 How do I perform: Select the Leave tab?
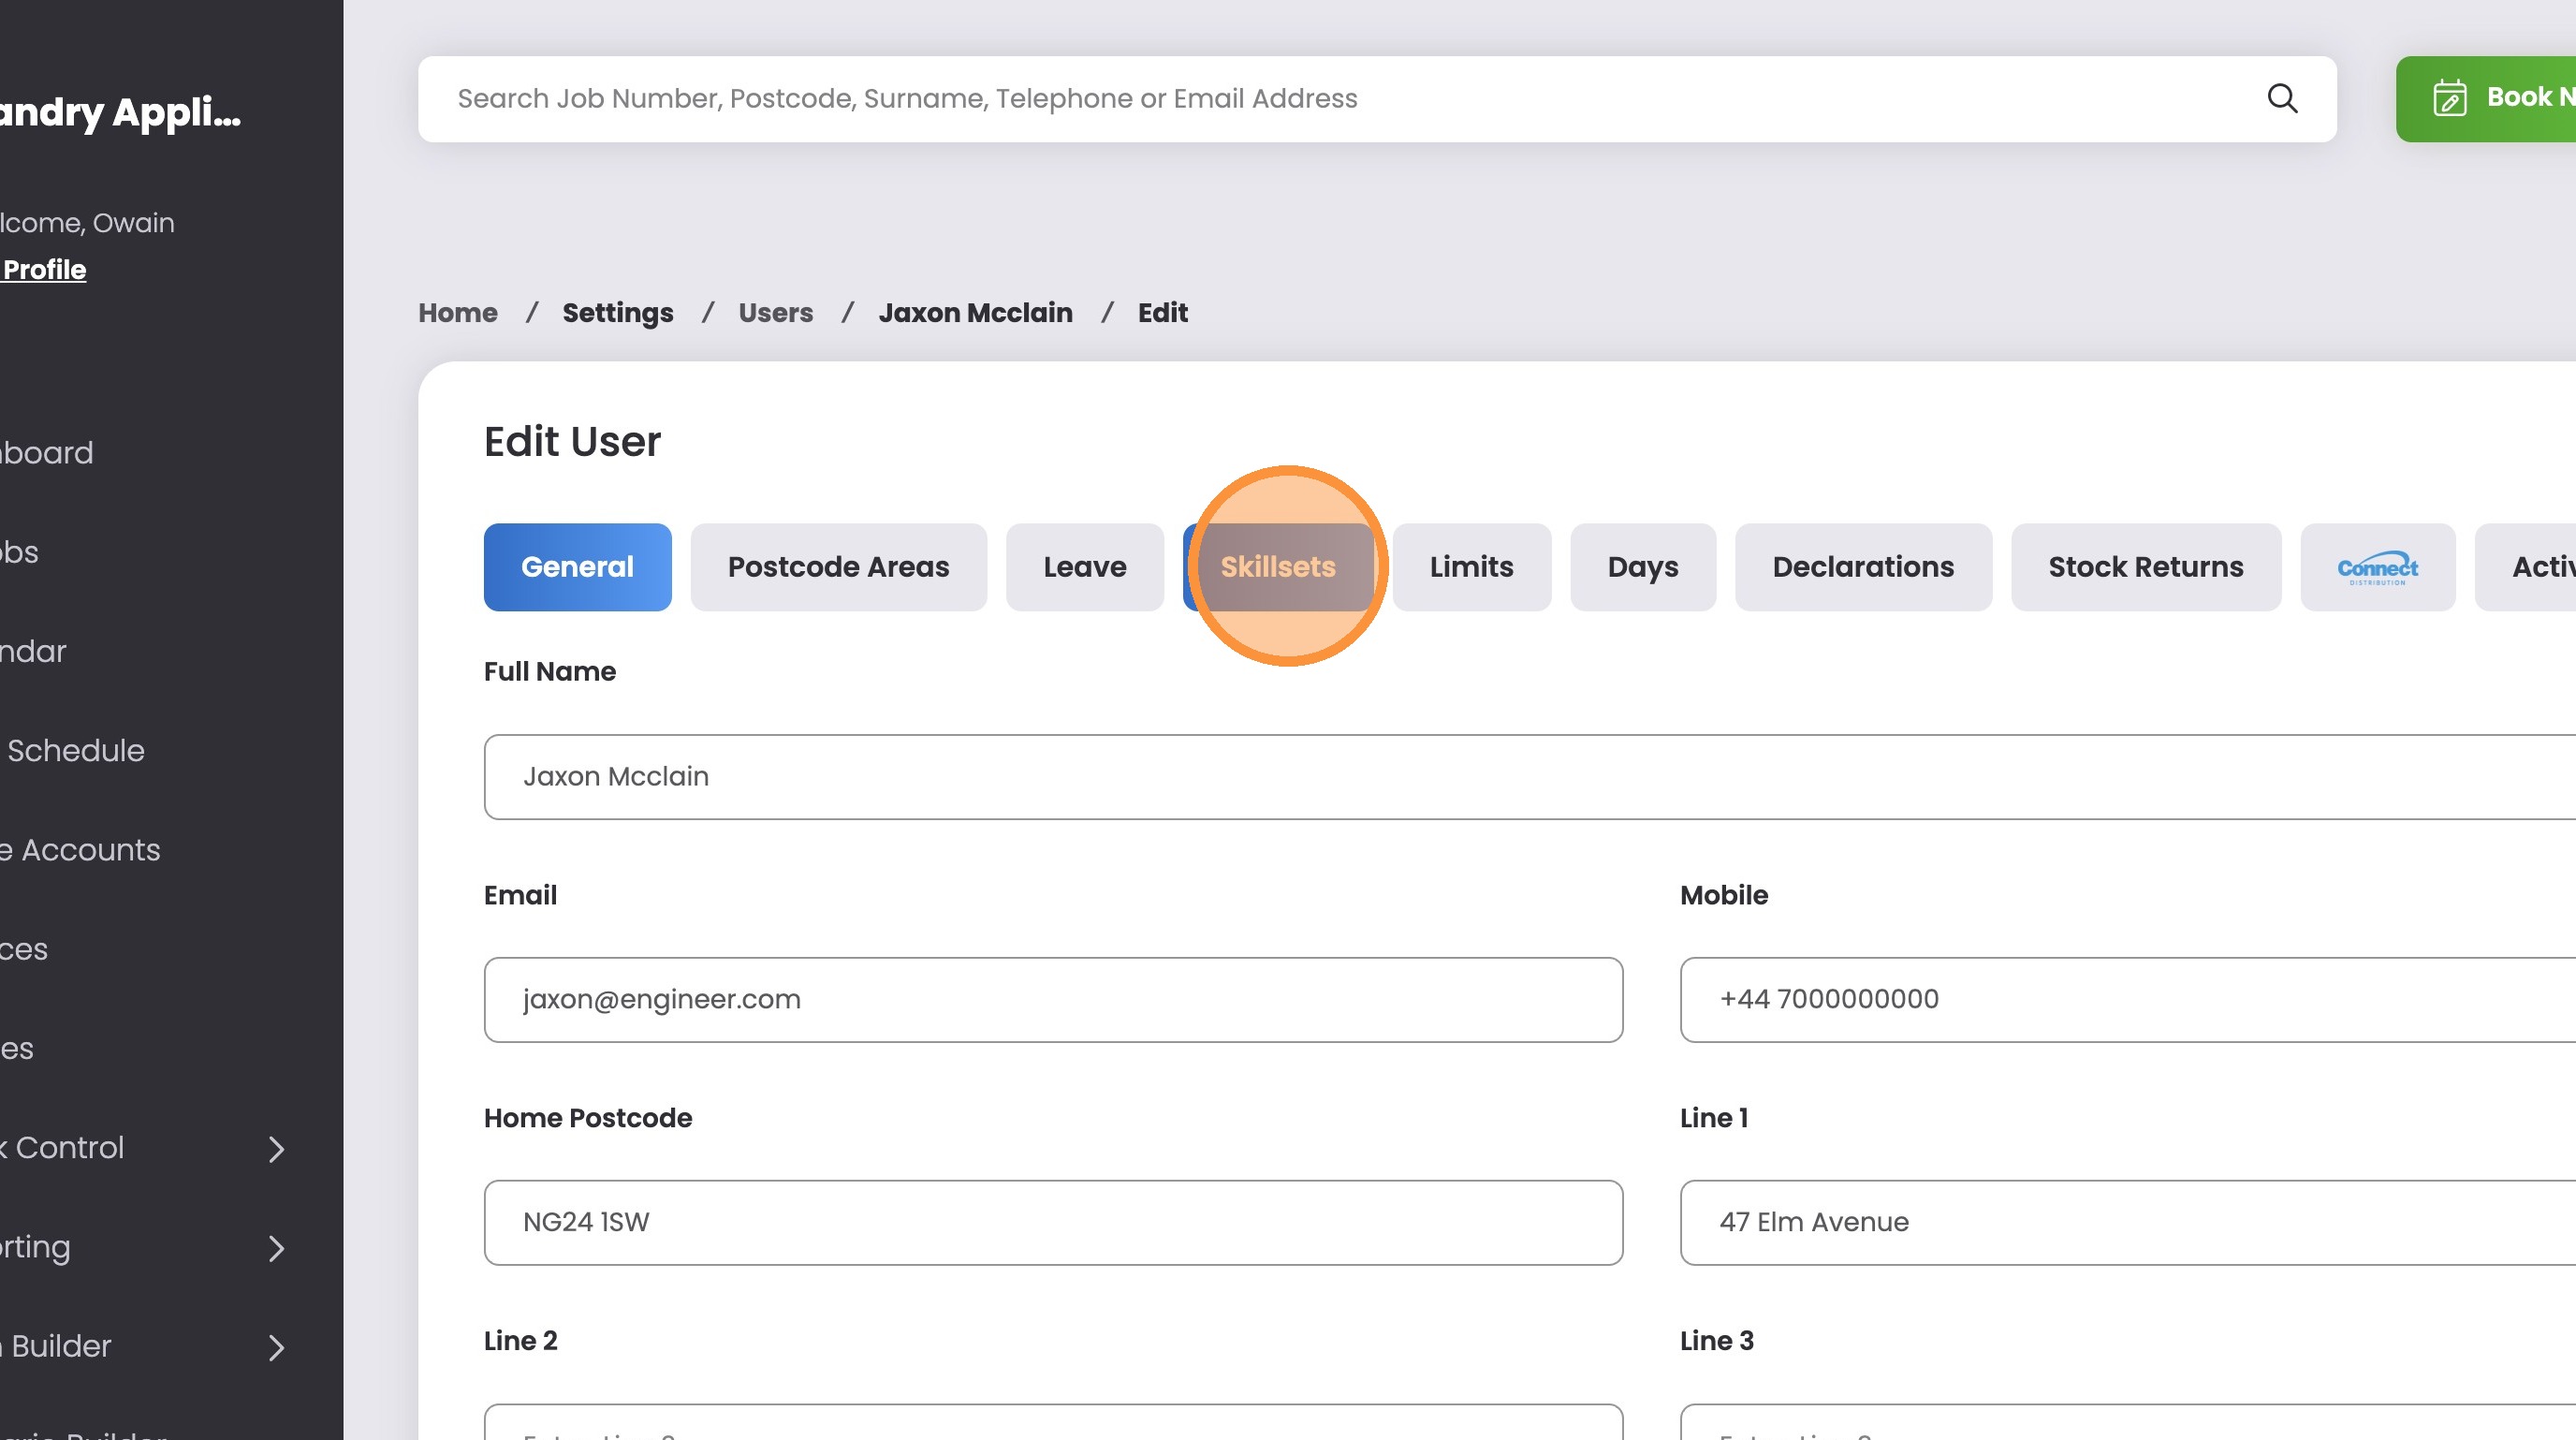[x=1084, y=567]
